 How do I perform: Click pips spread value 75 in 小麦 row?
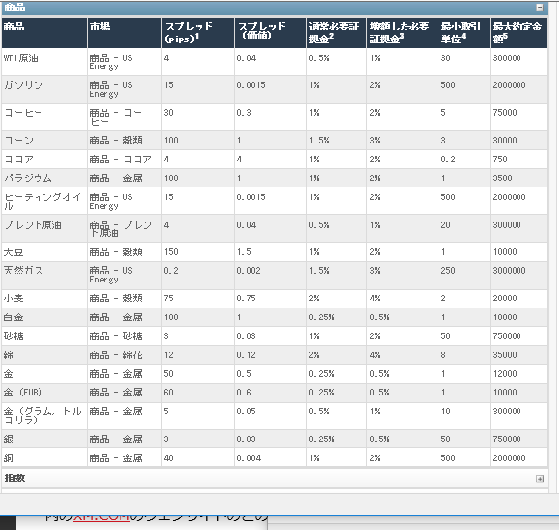click(169, 298)
